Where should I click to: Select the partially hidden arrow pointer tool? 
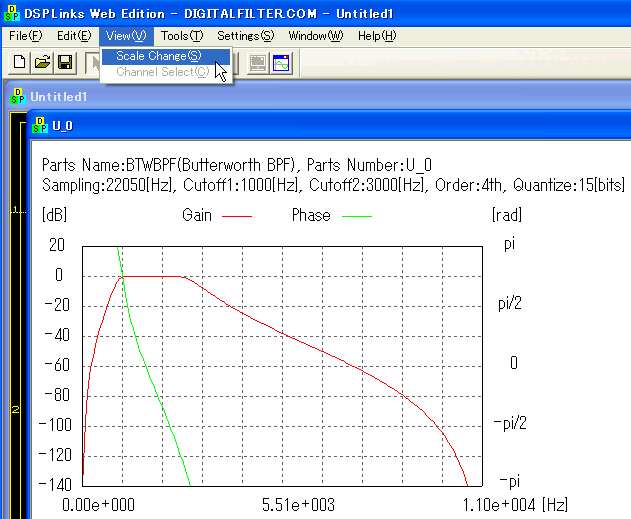[93, 63]
